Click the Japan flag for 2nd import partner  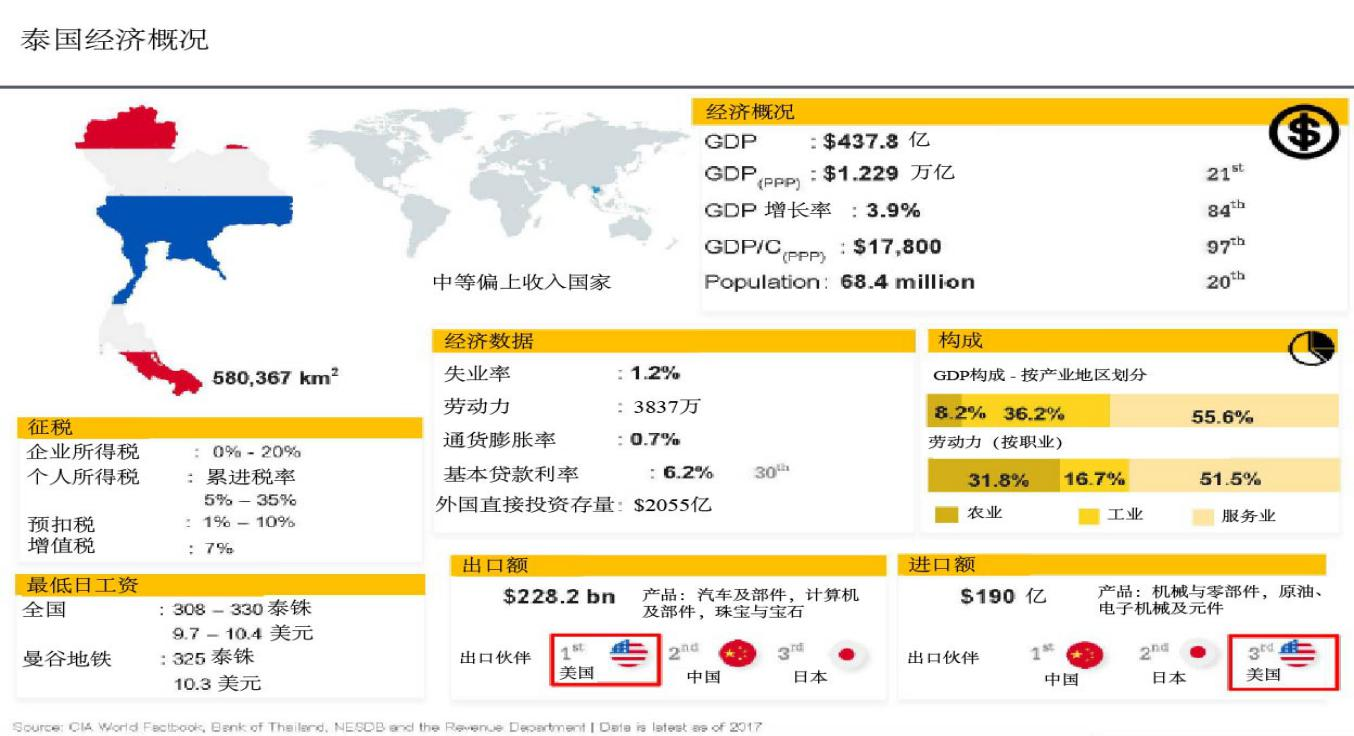coord(1196,654)
